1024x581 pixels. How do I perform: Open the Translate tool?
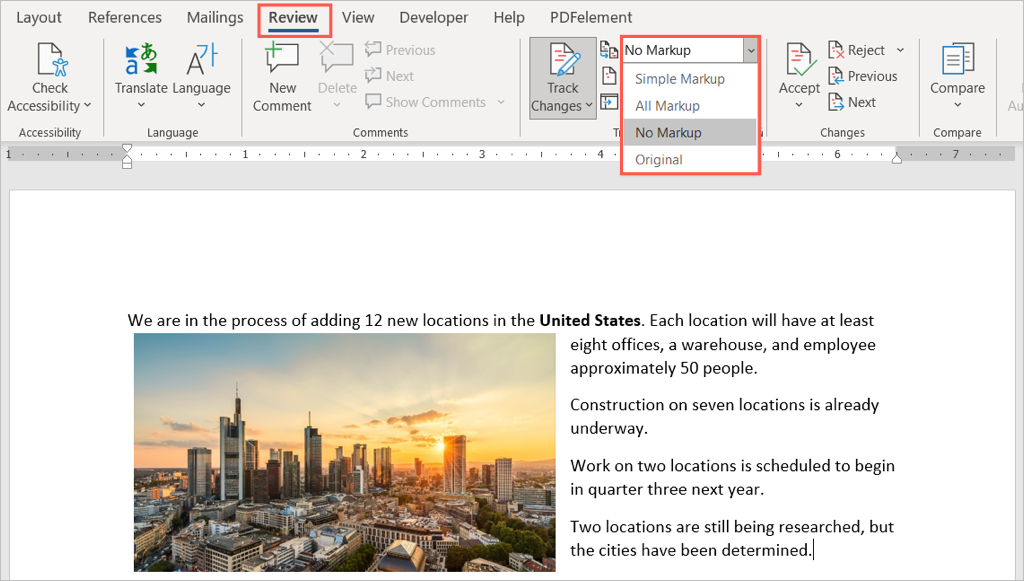pyautogui.click(x=141, y=62)
